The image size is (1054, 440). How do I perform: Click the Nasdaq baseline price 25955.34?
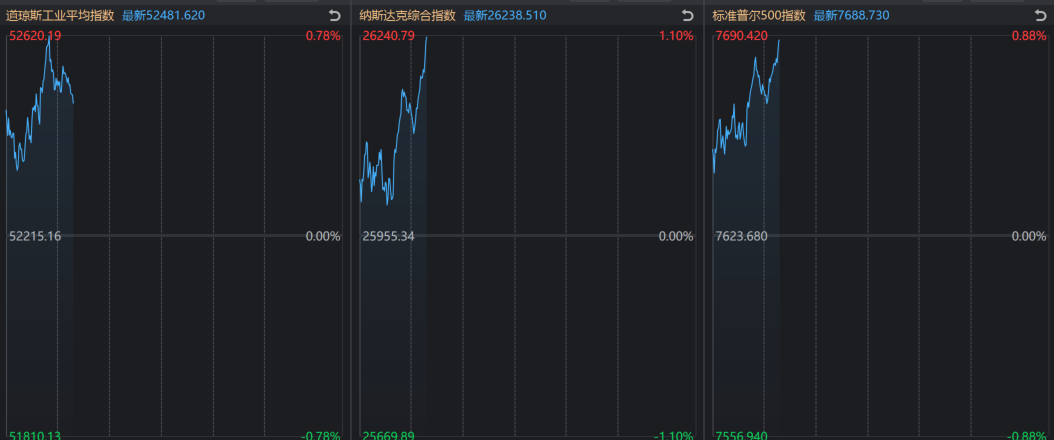389,236
